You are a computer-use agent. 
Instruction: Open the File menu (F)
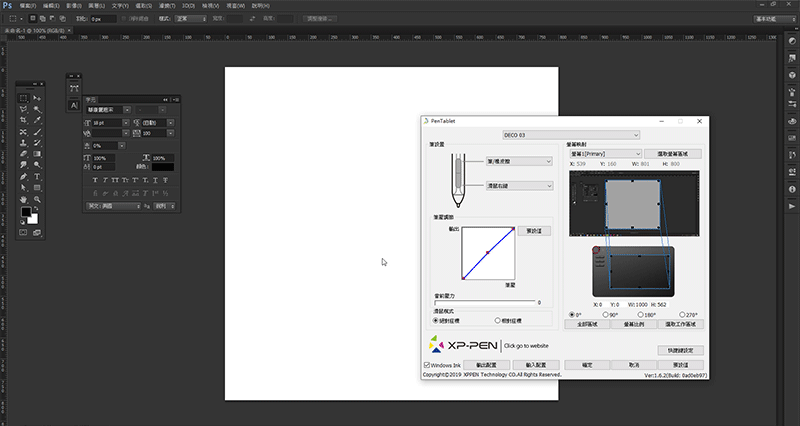click(28, 6)
